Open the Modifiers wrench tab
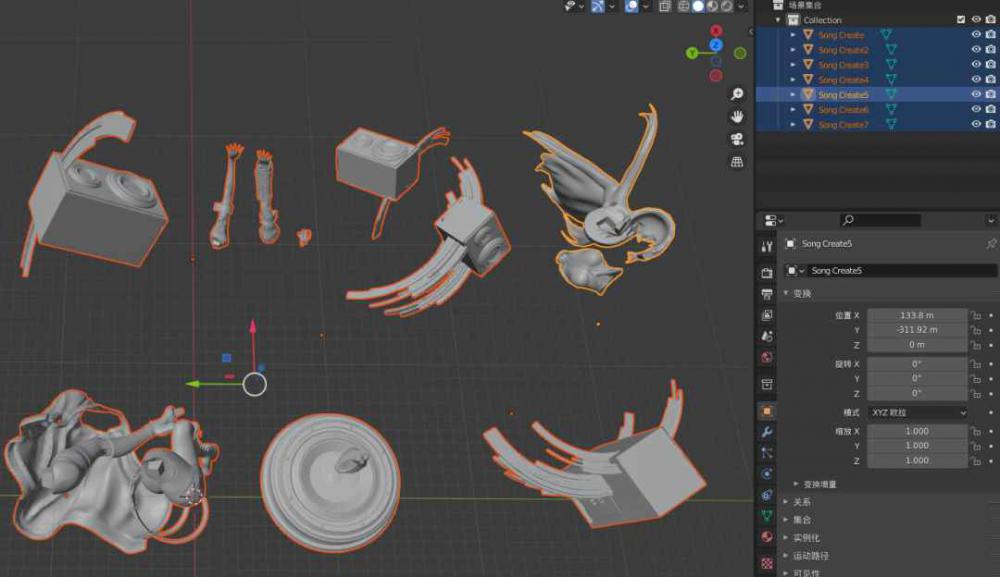 767,432
